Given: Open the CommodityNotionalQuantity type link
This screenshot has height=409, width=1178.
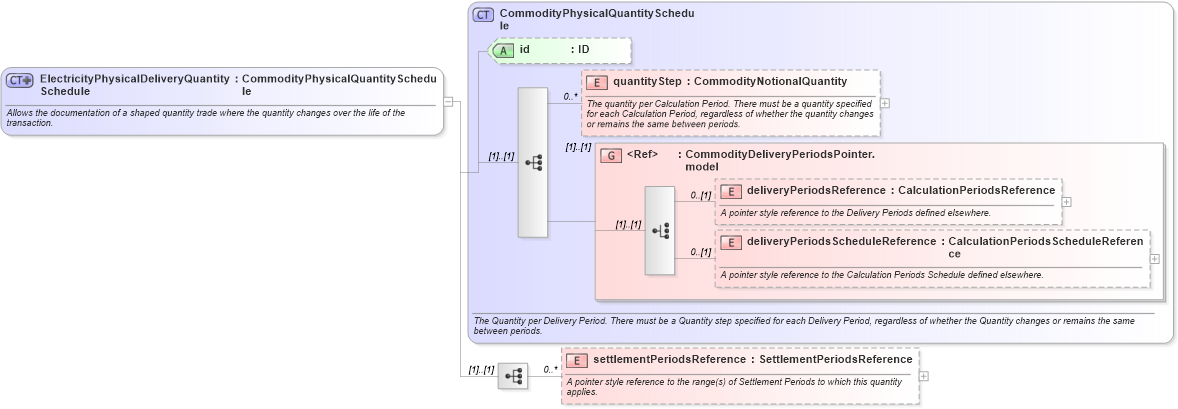Looking at the screenshot, I should [770, 81].
